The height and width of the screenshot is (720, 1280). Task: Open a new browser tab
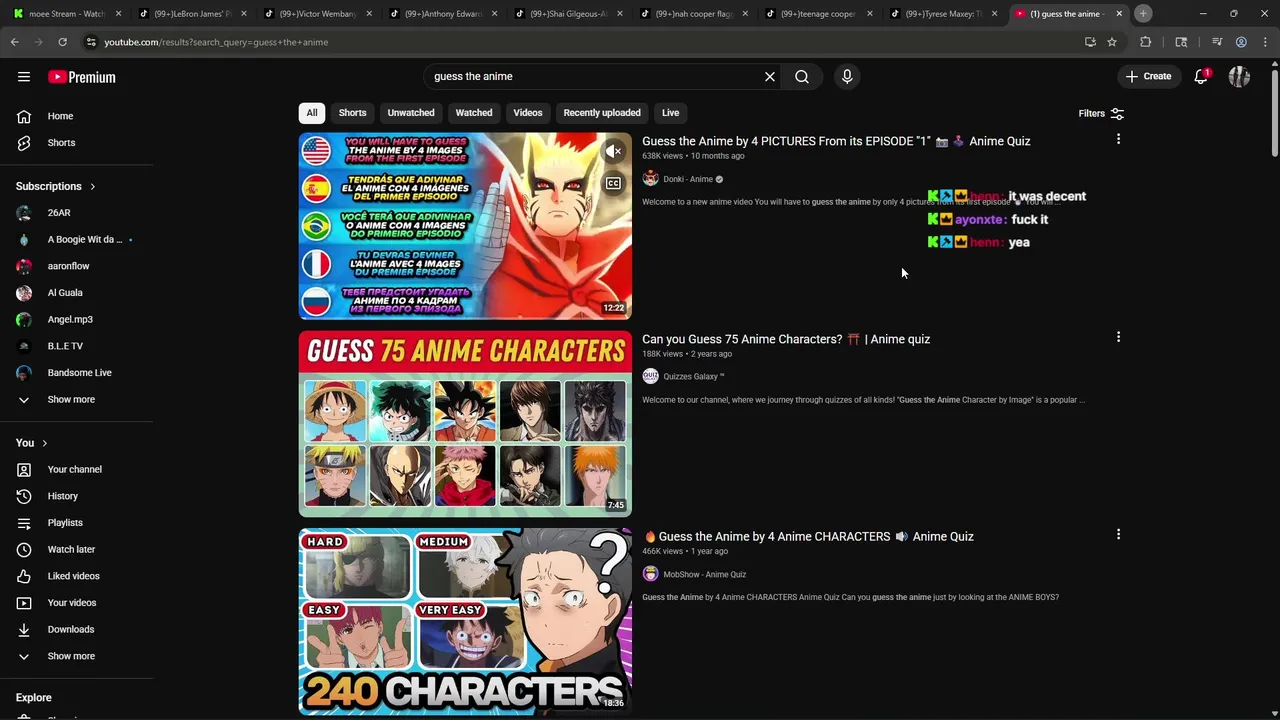click(x=1143, y=14)
